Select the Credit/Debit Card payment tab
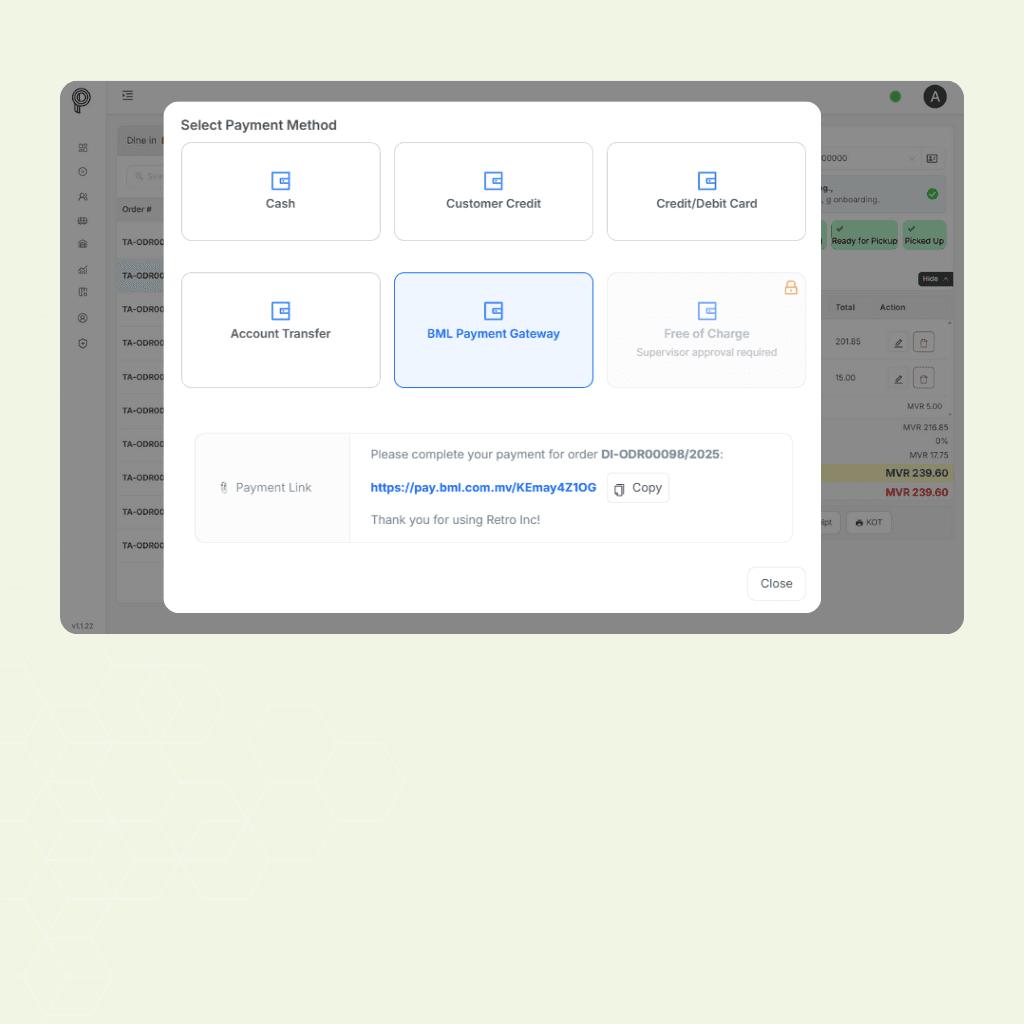 [x=706, y=191]
